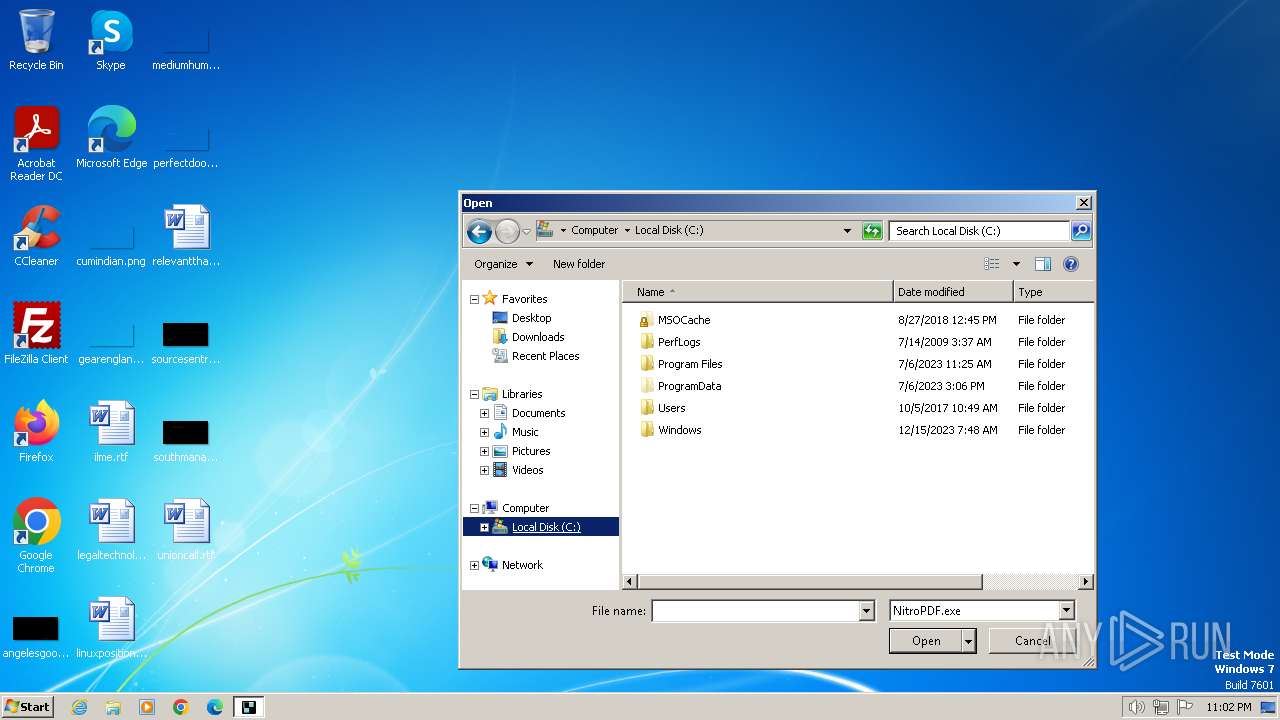Click the Open button
This screenshot has width=1280, height=720.
pos(926,641)
